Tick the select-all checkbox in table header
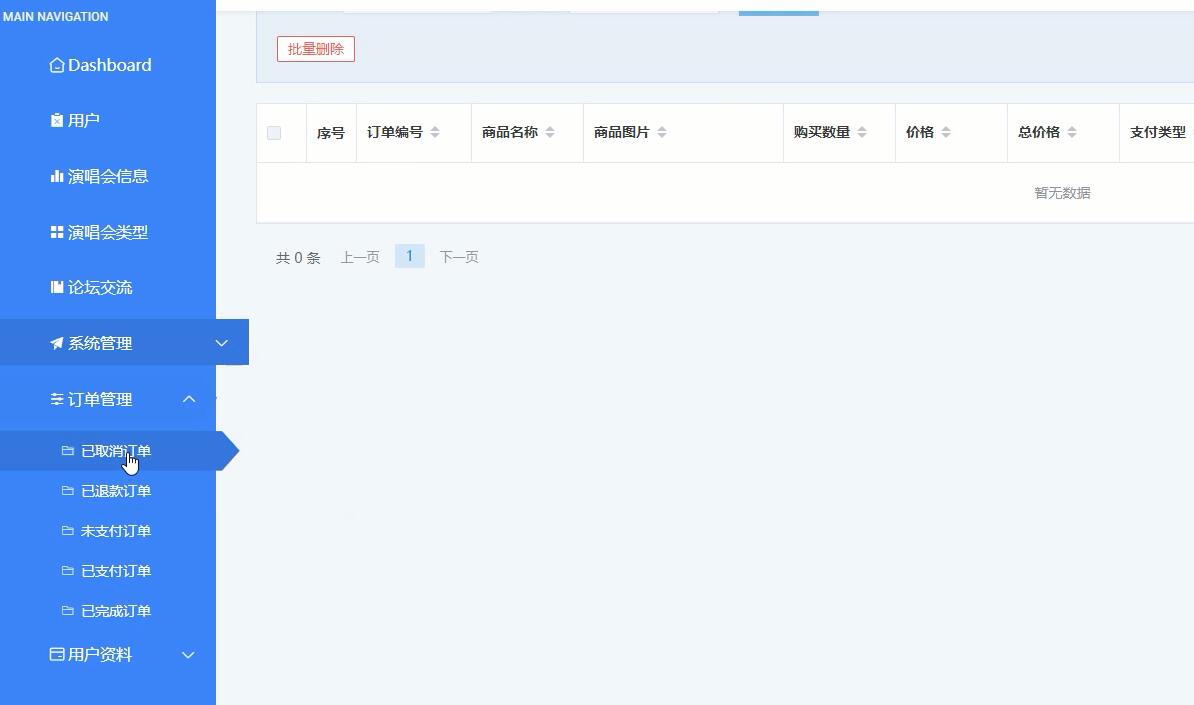Screen dimensions: 1194x705 pyautogui.click(x=274, y=133)
